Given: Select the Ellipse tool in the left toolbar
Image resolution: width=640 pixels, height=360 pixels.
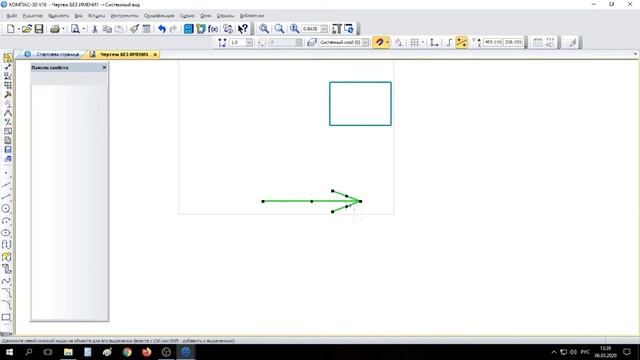Looking at the screenshot, I should [x=6, y=233].
